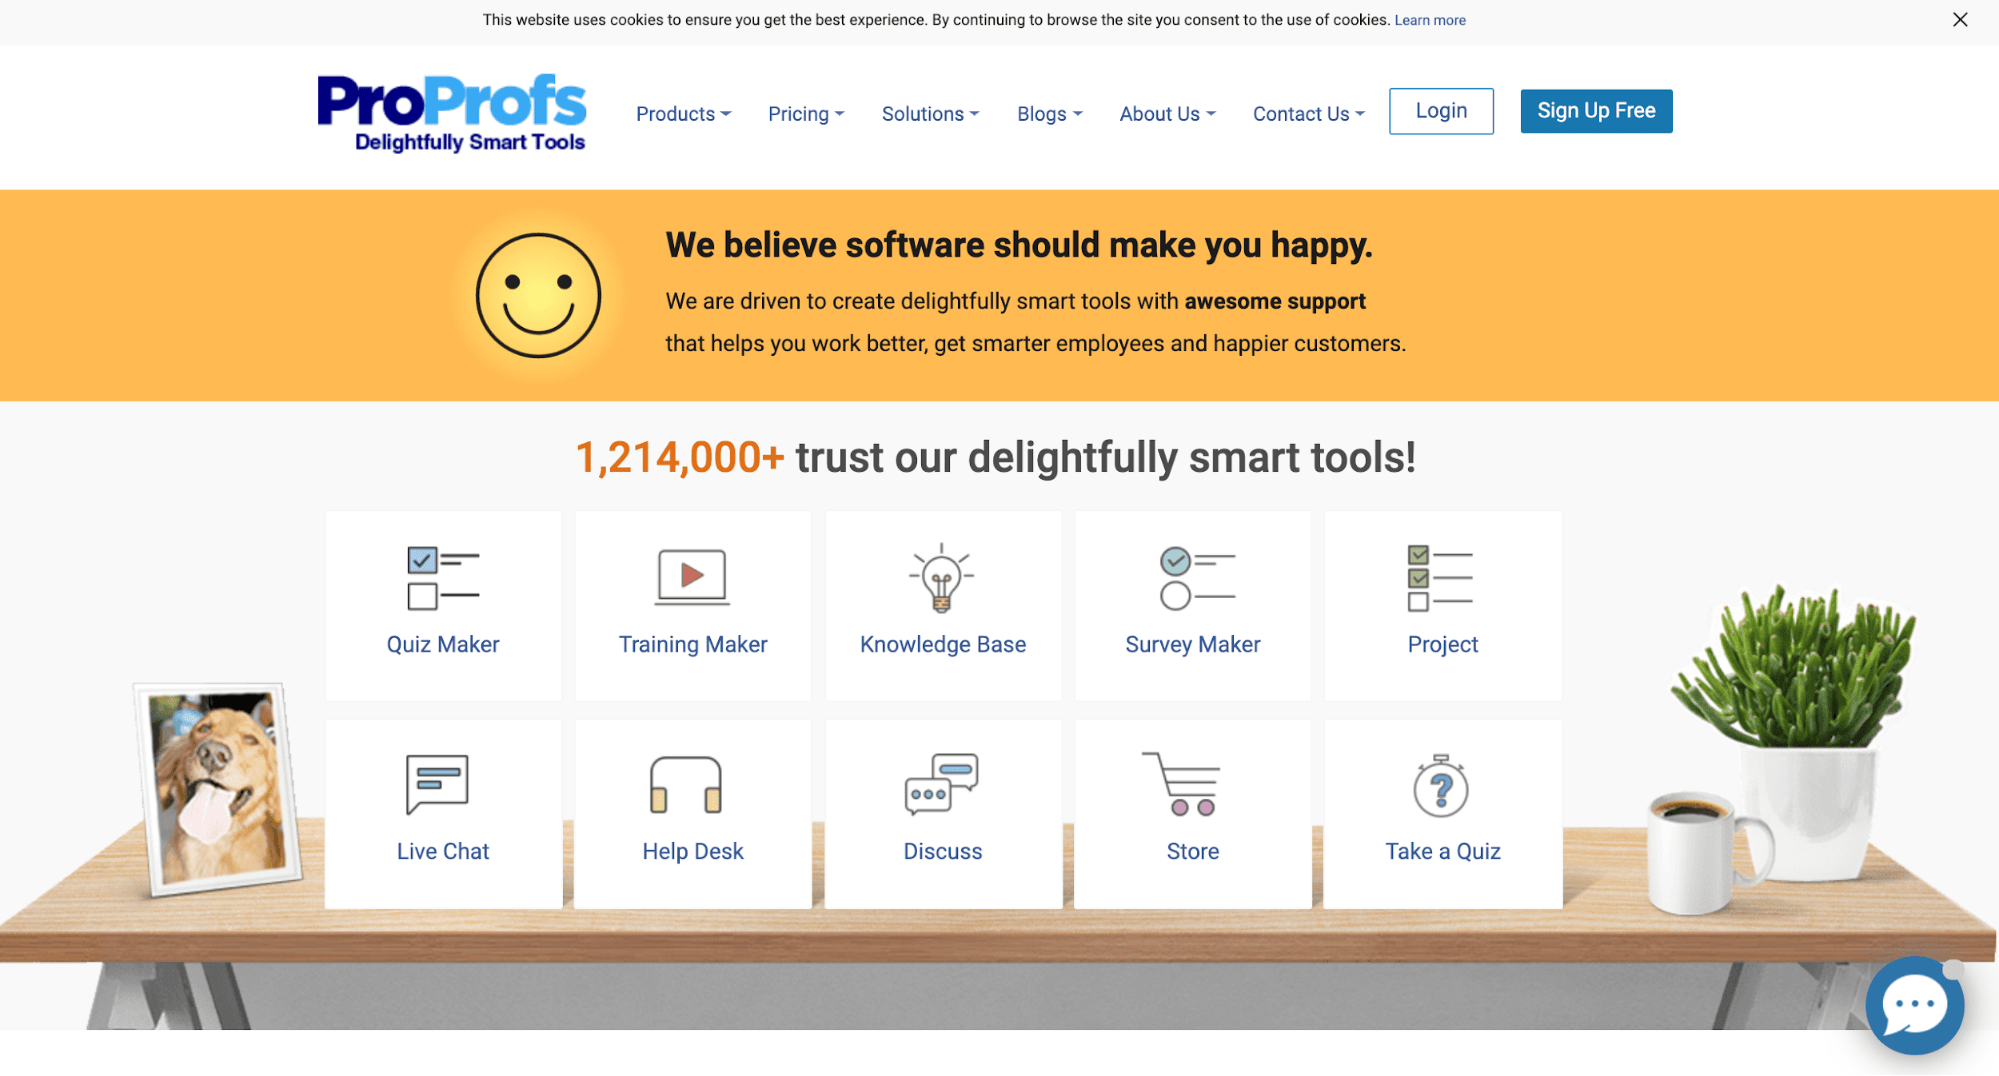This screenshot has height=1076, width=1999.
Task: Click the Take a Quiz stopwatch icon
Action: 1441,785
